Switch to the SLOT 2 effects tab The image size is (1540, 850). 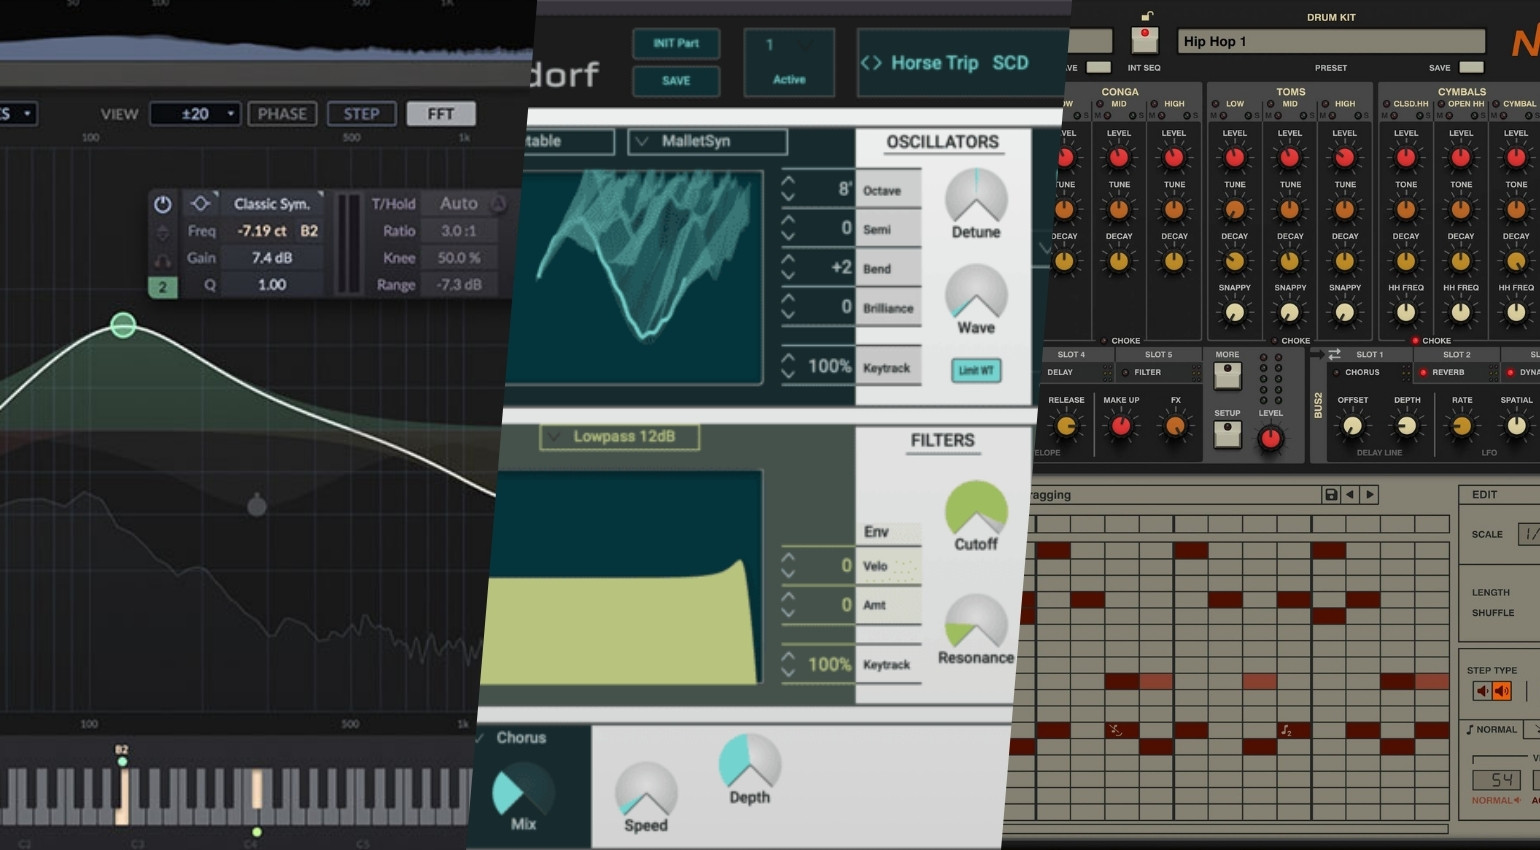[1457, 354]
